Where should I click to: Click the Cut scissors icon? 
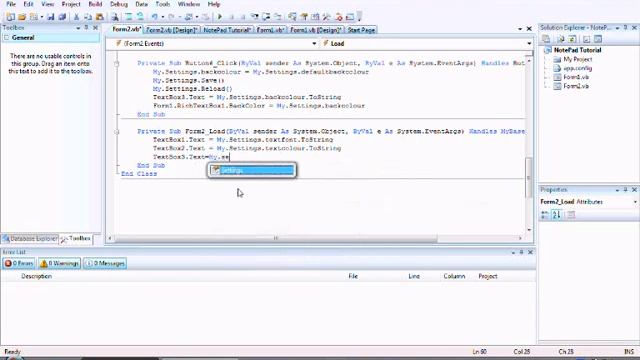(x=76, y=17)
